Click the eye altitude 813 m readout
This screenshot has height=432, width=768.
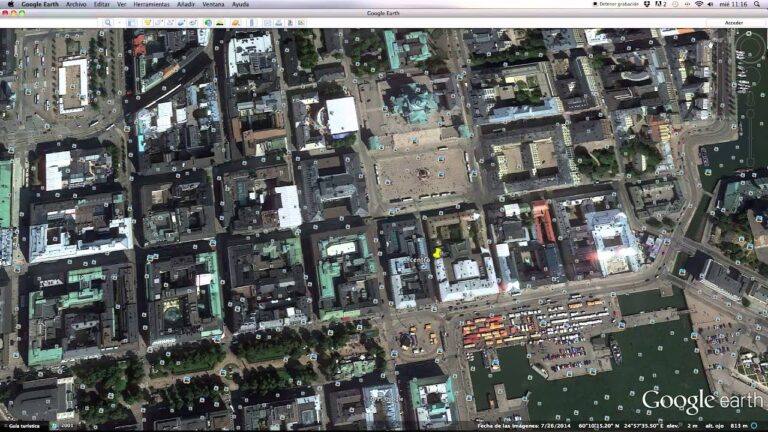click(x=727, y=426)
